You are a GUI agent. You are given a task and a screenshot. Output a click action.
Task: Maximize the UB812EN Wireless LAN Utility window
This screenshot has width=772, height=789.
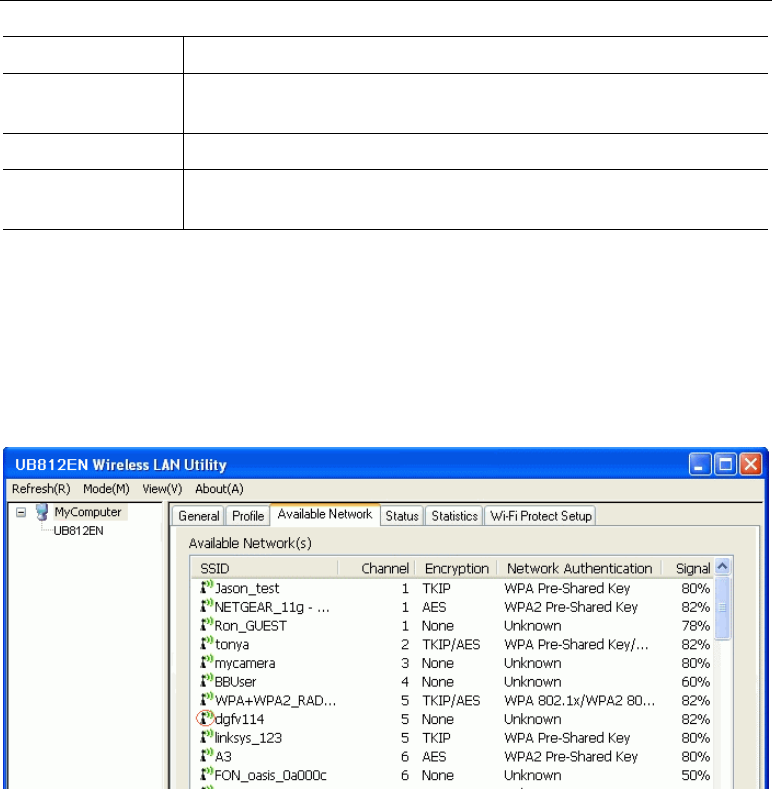(725, 463)
